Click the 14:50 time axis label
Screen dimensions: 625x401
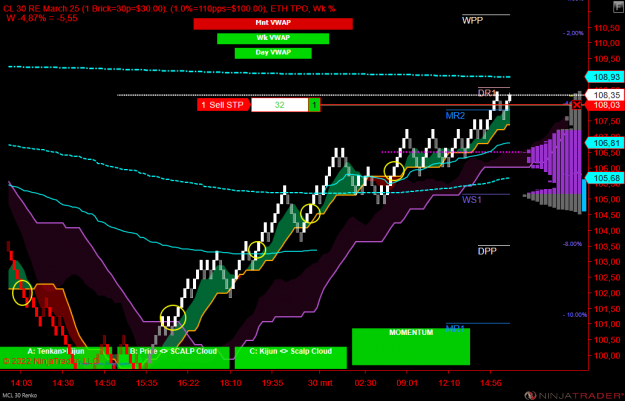pyautogui.click(x=105, y=383)
